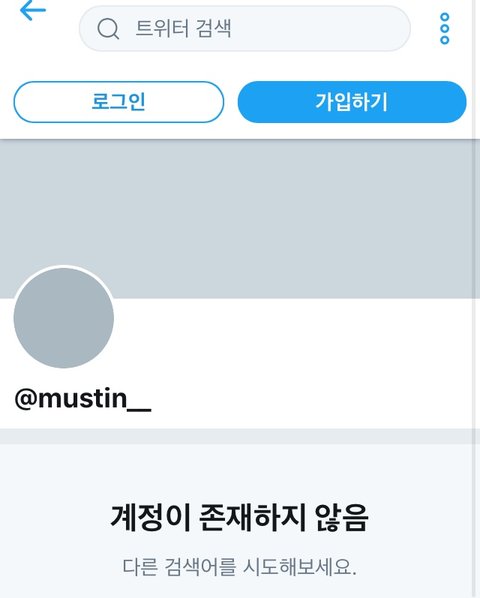Focus the 트위터 검색 search field

(245, 29)
